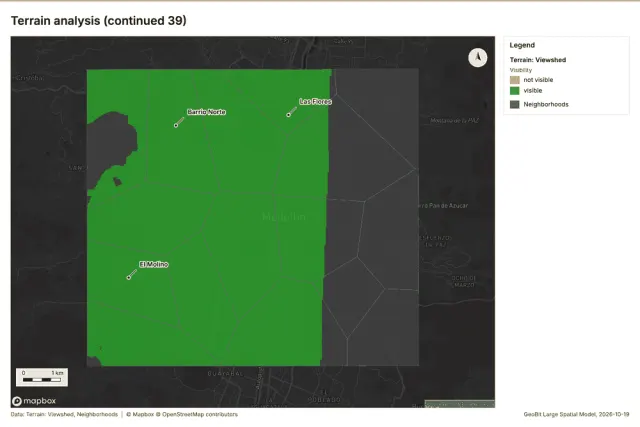Click the Terrain analysis page heading

click(x=98, y=20)
